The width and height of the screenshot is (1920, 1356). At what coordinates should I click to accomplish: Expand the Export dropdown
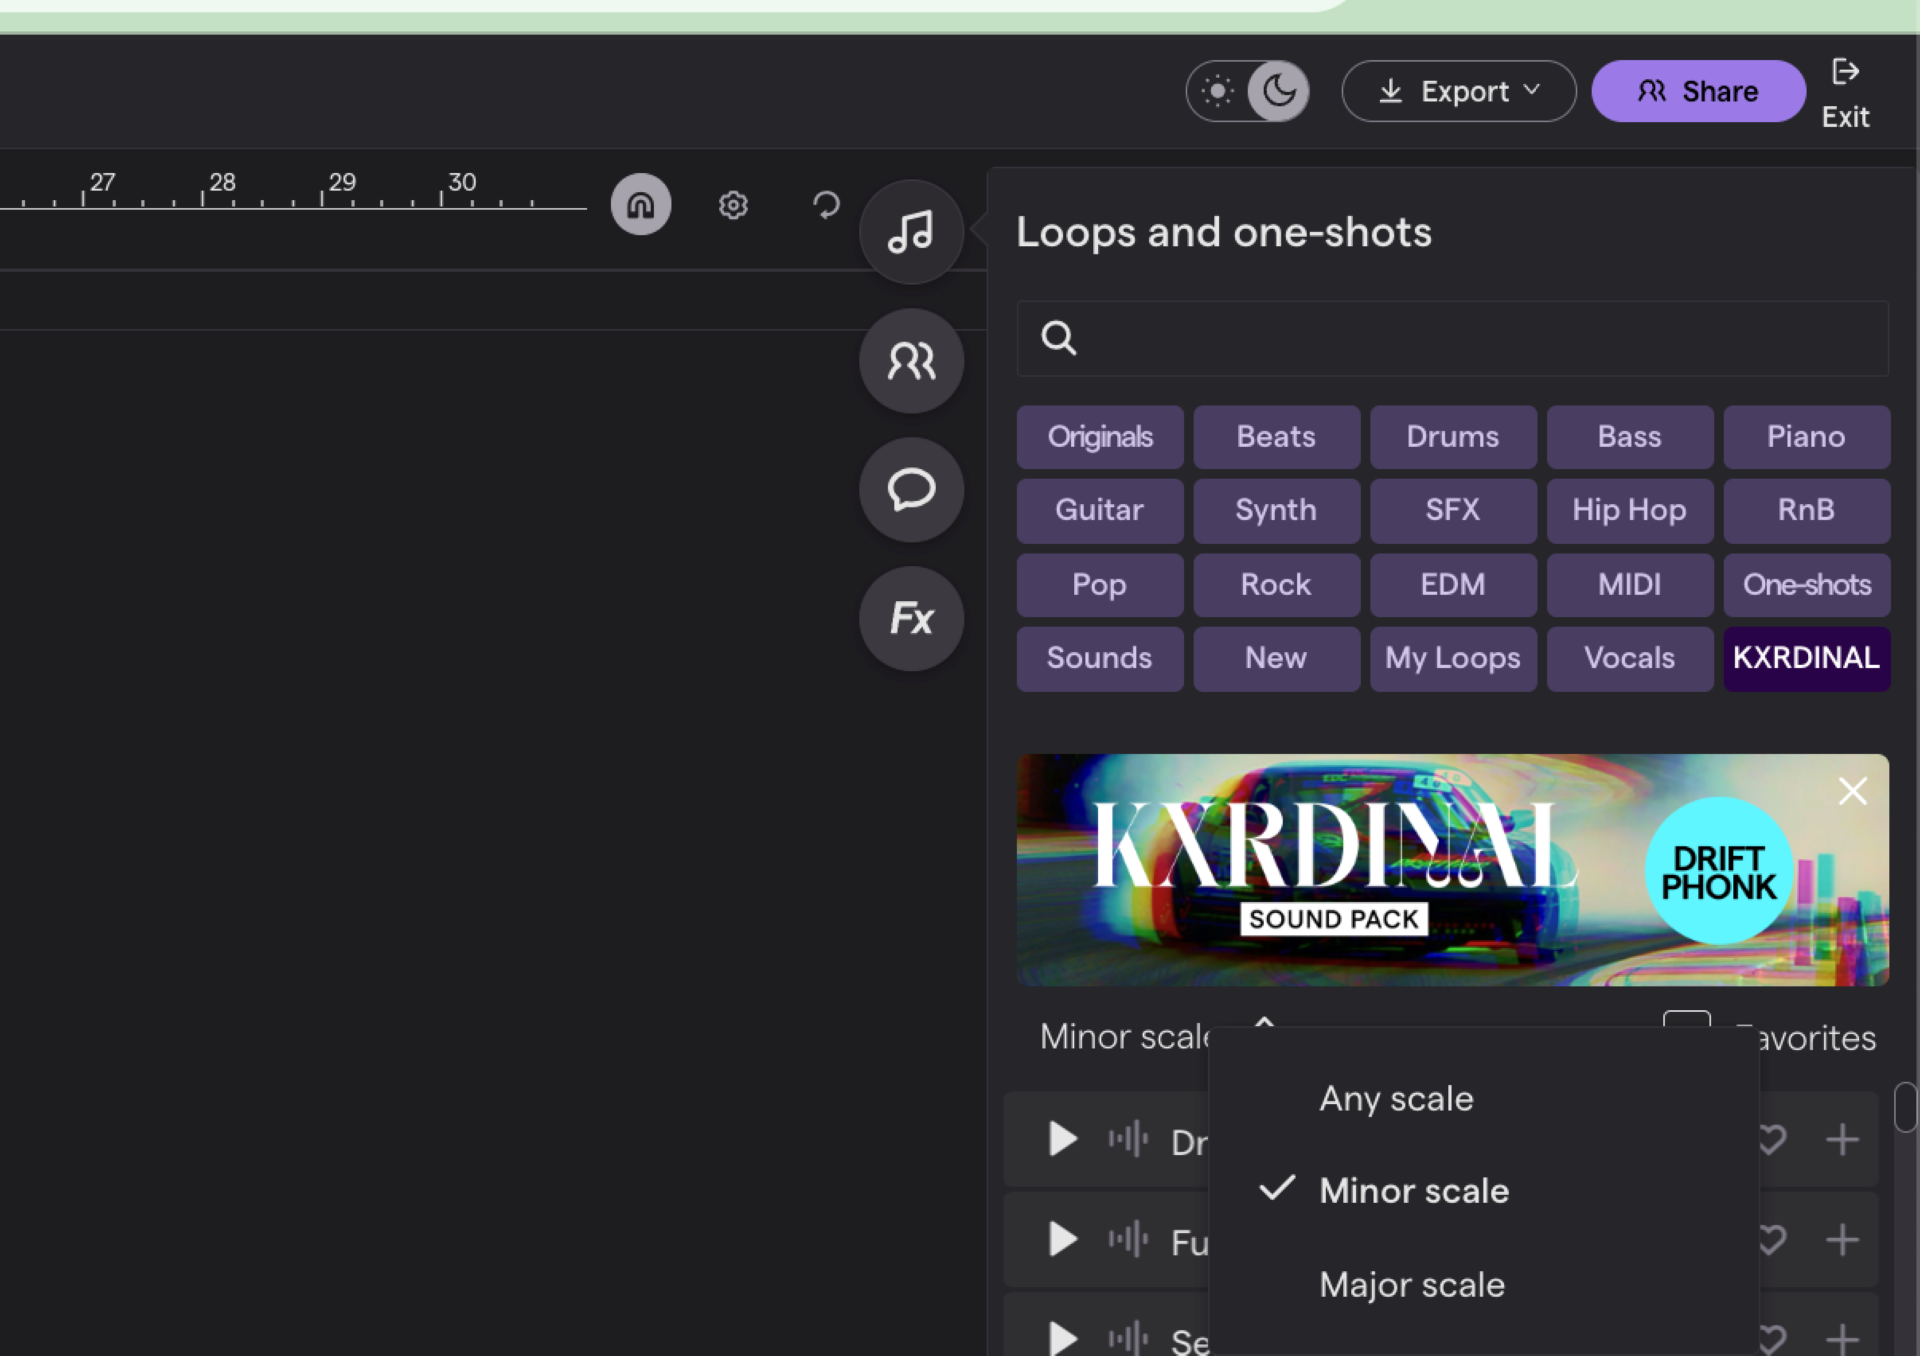pyautogui.click(x=1459, y=92)
